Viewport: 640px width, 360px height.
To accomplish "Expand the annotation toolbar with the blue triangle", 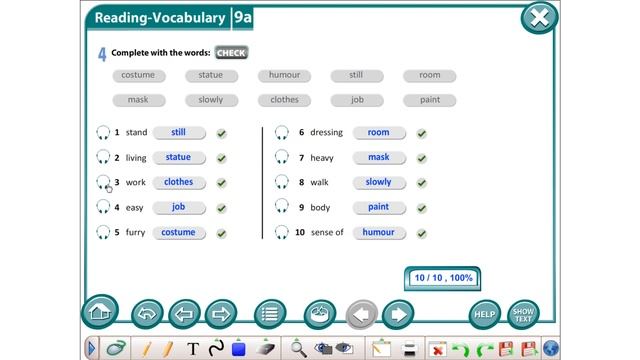I will (91, 349).
